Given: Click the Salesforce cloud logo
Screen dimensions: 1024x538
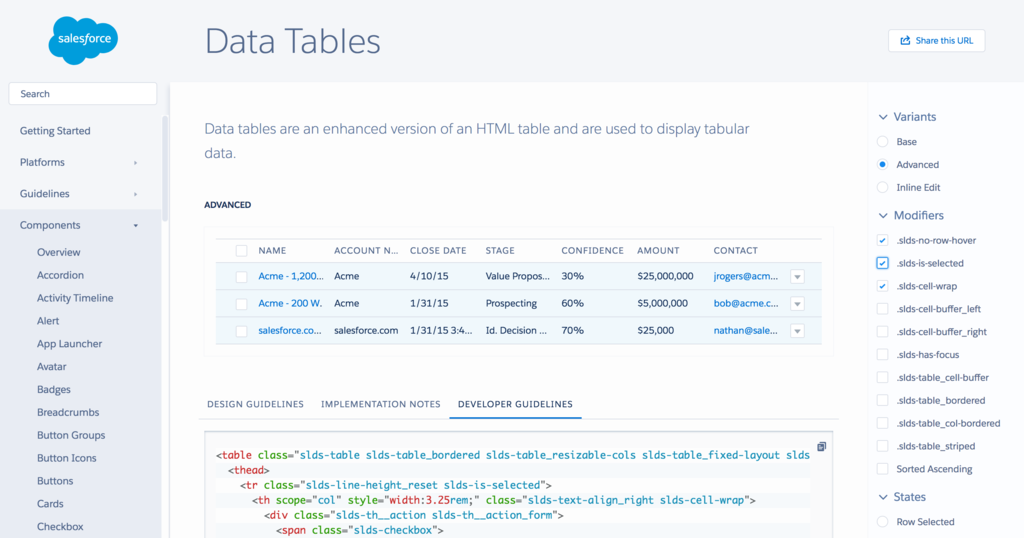Looking at the screenshot, I should click(x=83, y=40).
